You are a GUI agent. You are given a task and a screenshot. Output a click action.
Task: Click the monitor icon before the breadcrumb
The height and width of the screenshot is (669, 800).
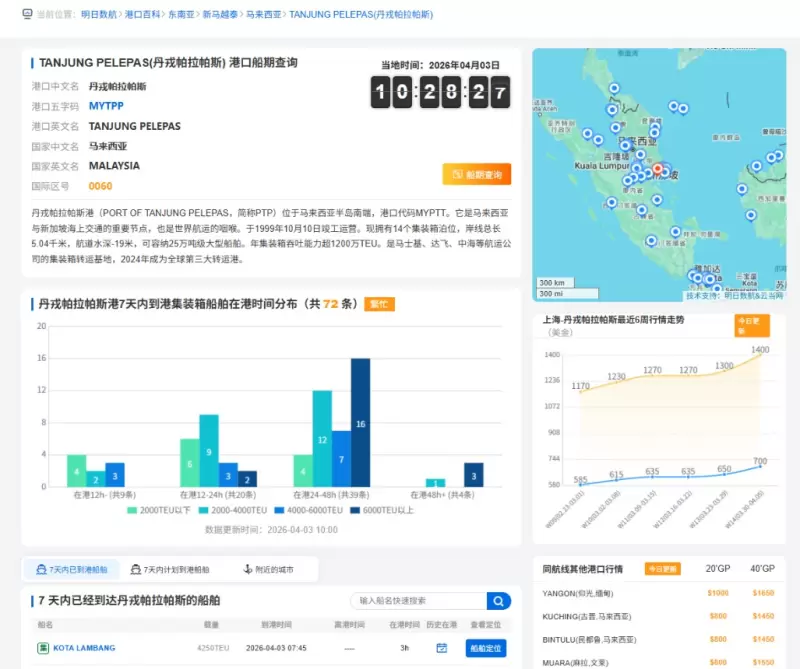pyautogui.click(x=27, y=15)
